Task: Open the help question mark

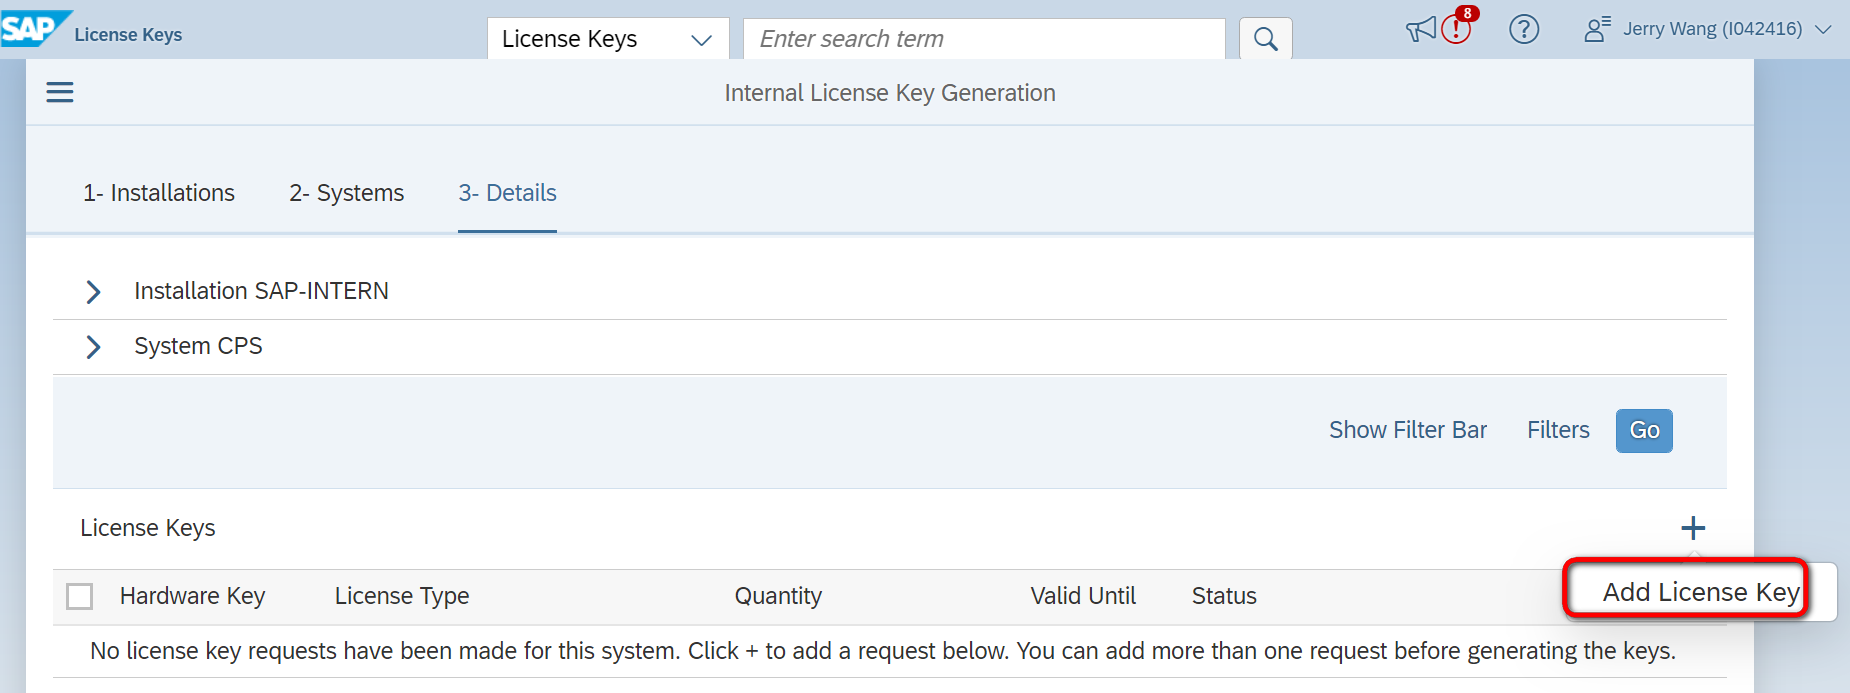Action: coord(1524,30)
